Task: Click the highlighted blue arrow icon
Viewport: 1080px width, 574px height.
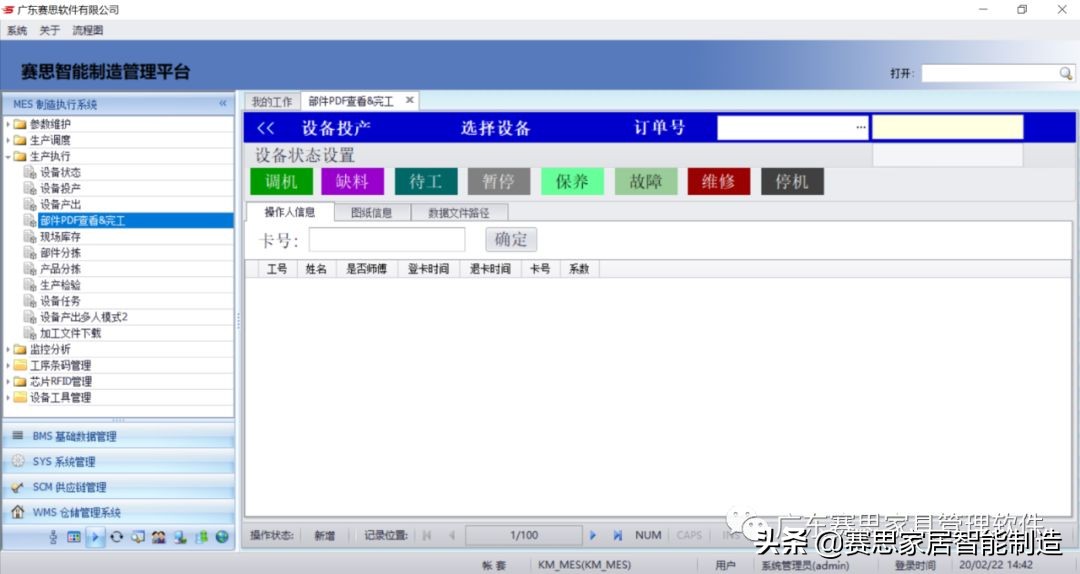Action: point(95,537)
